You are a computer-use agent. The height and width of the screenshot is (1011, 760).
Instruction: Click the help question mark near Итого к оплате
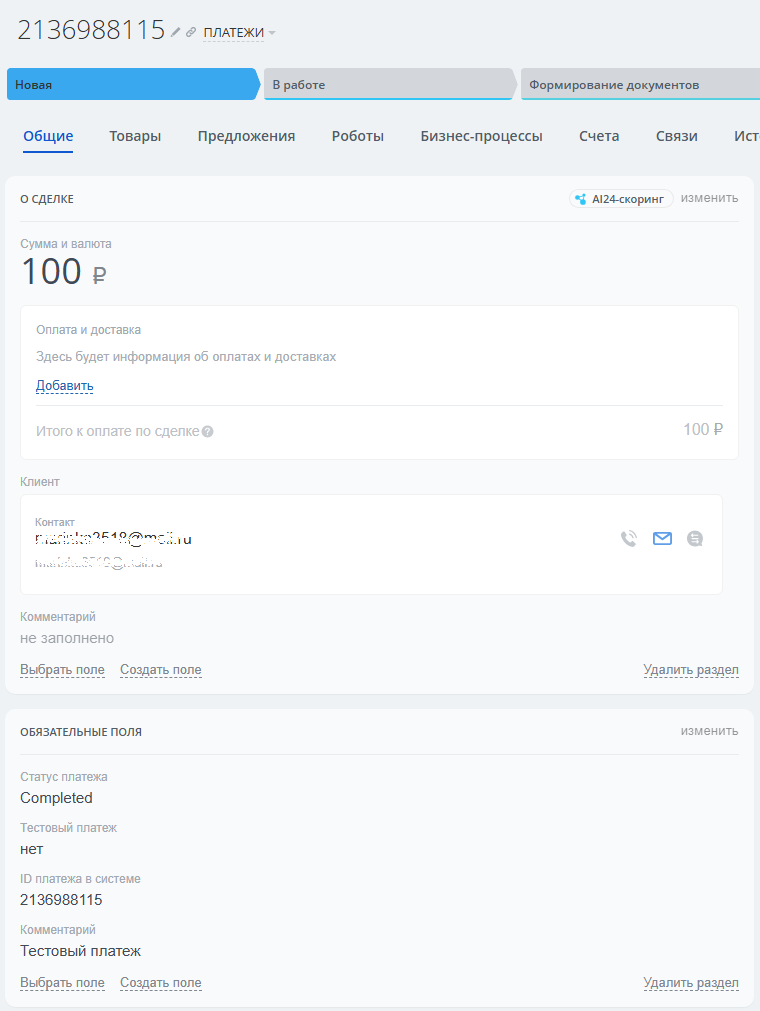point(208,432)
